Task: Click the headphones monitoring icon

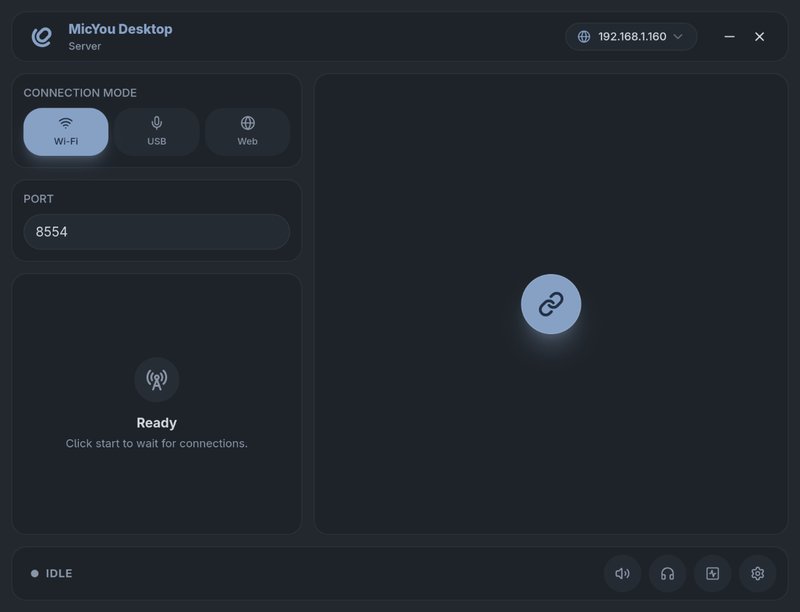Action: point(667,574)
